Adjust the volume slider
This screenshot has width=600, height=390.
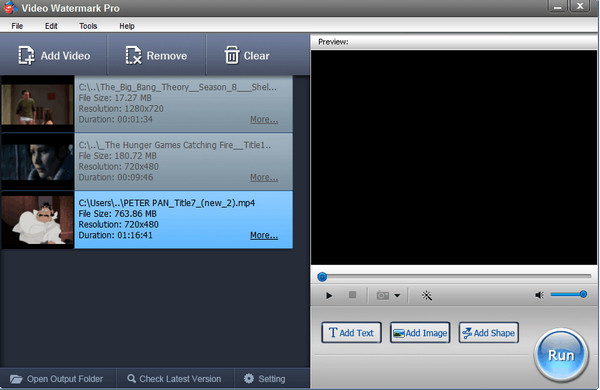(x=569, y=294)
